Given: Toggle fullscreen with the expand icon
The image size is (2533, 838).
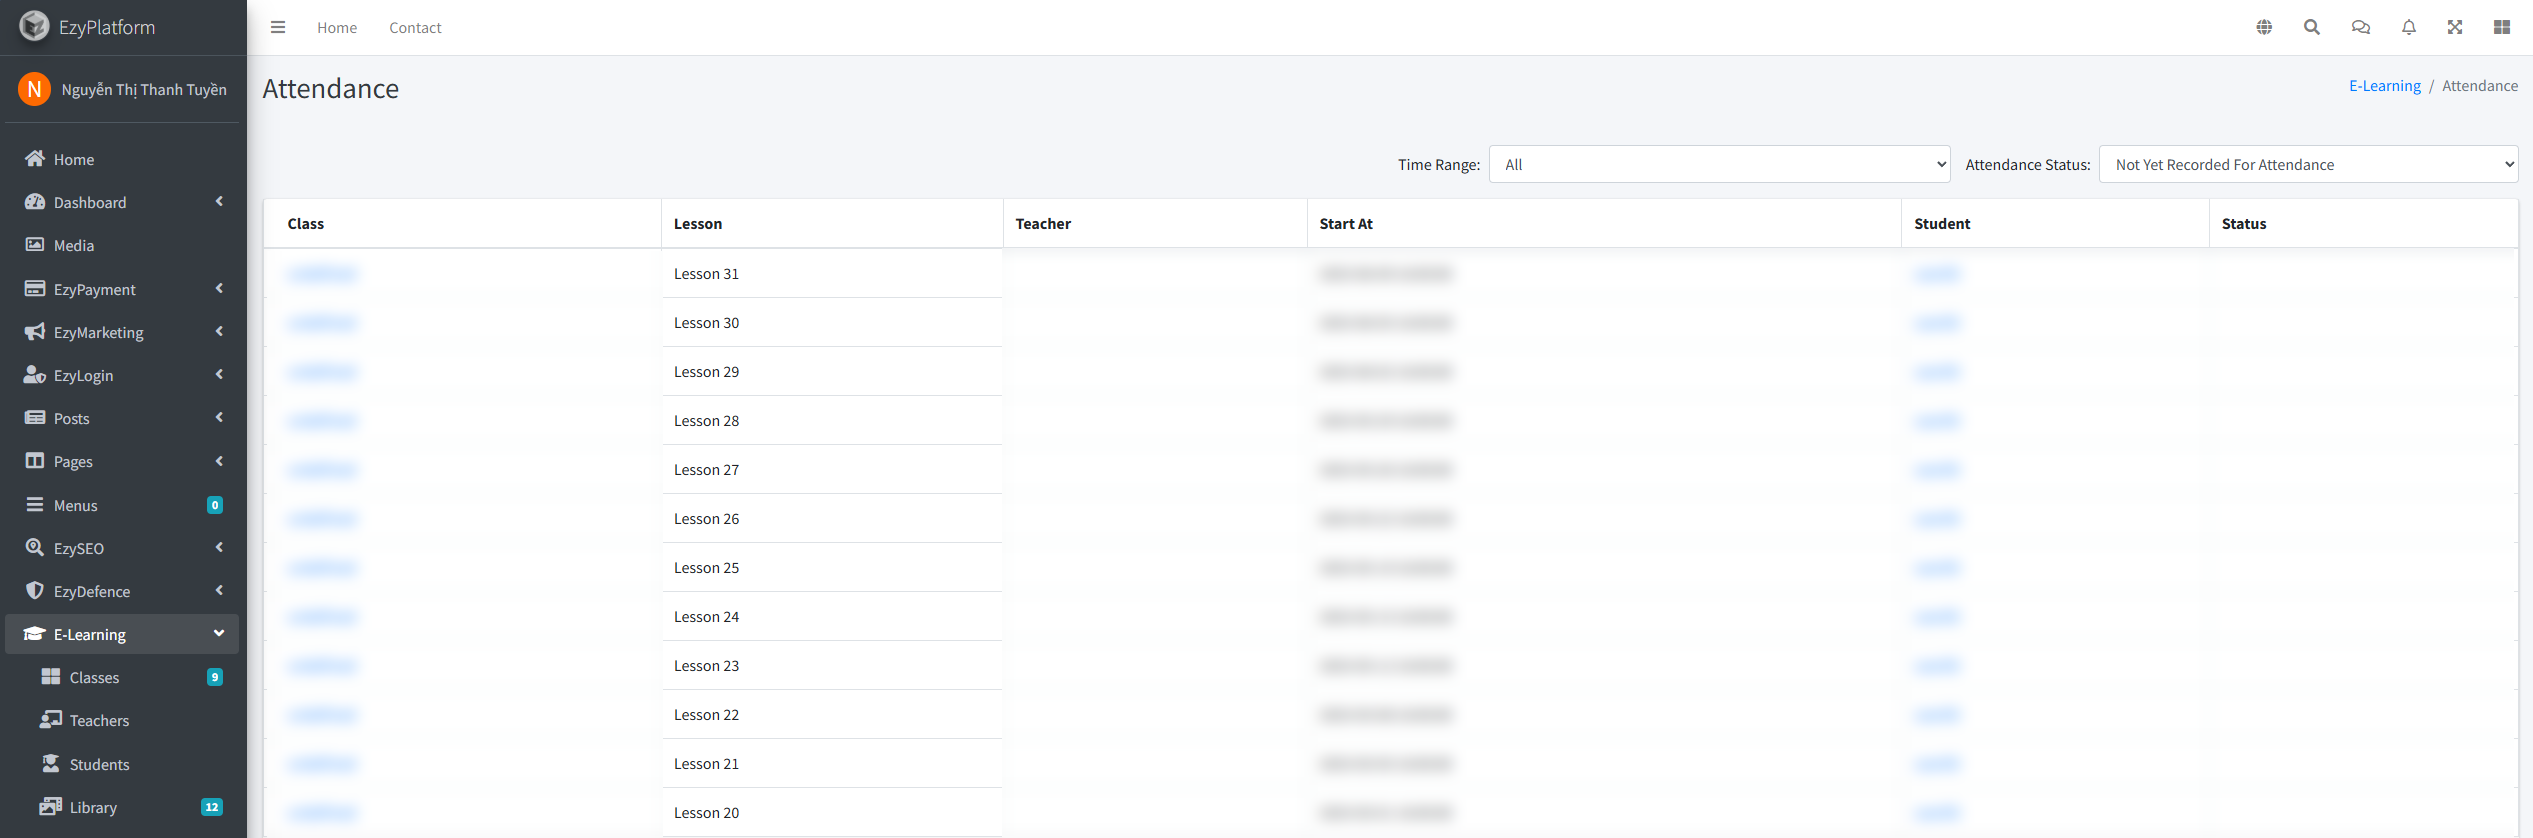Looking at the screenshot, I should click(2455, 27).
